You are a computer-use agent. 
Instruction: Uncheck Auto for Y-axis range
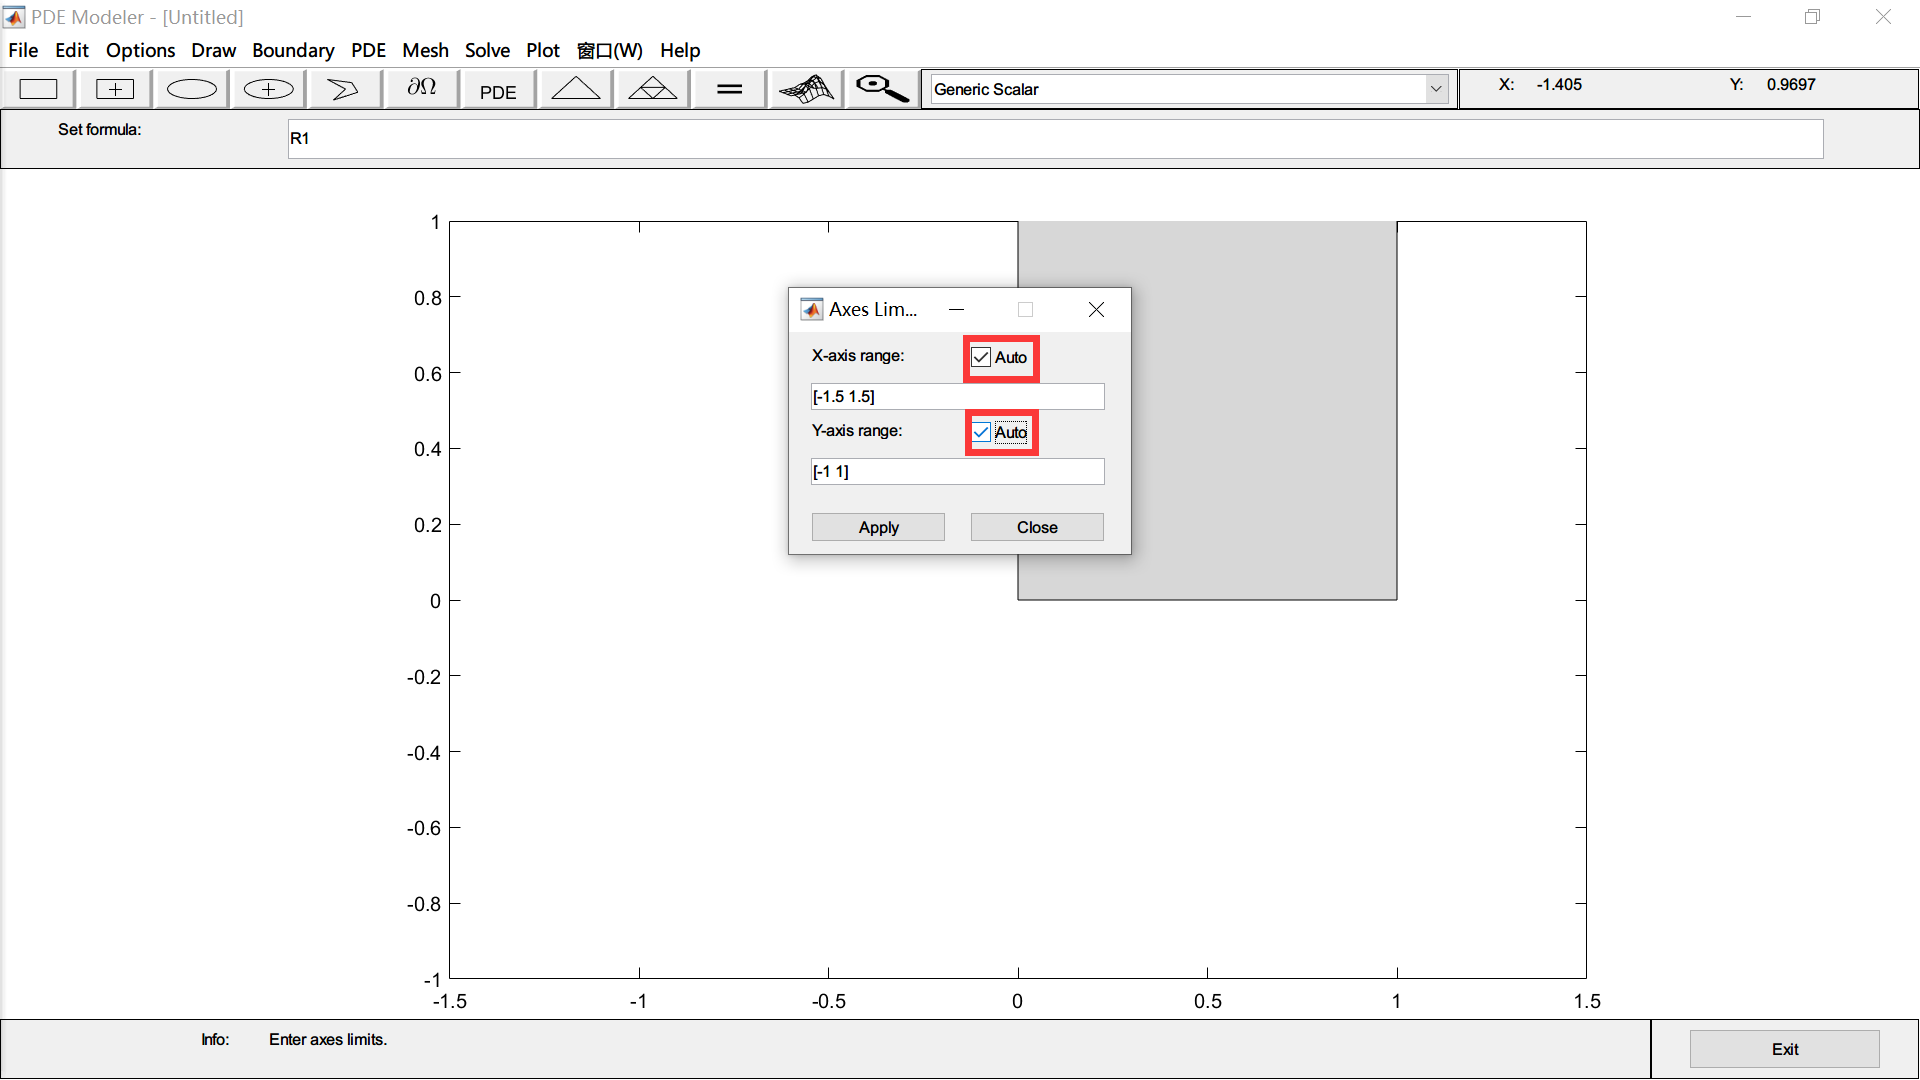pos(981,432)
